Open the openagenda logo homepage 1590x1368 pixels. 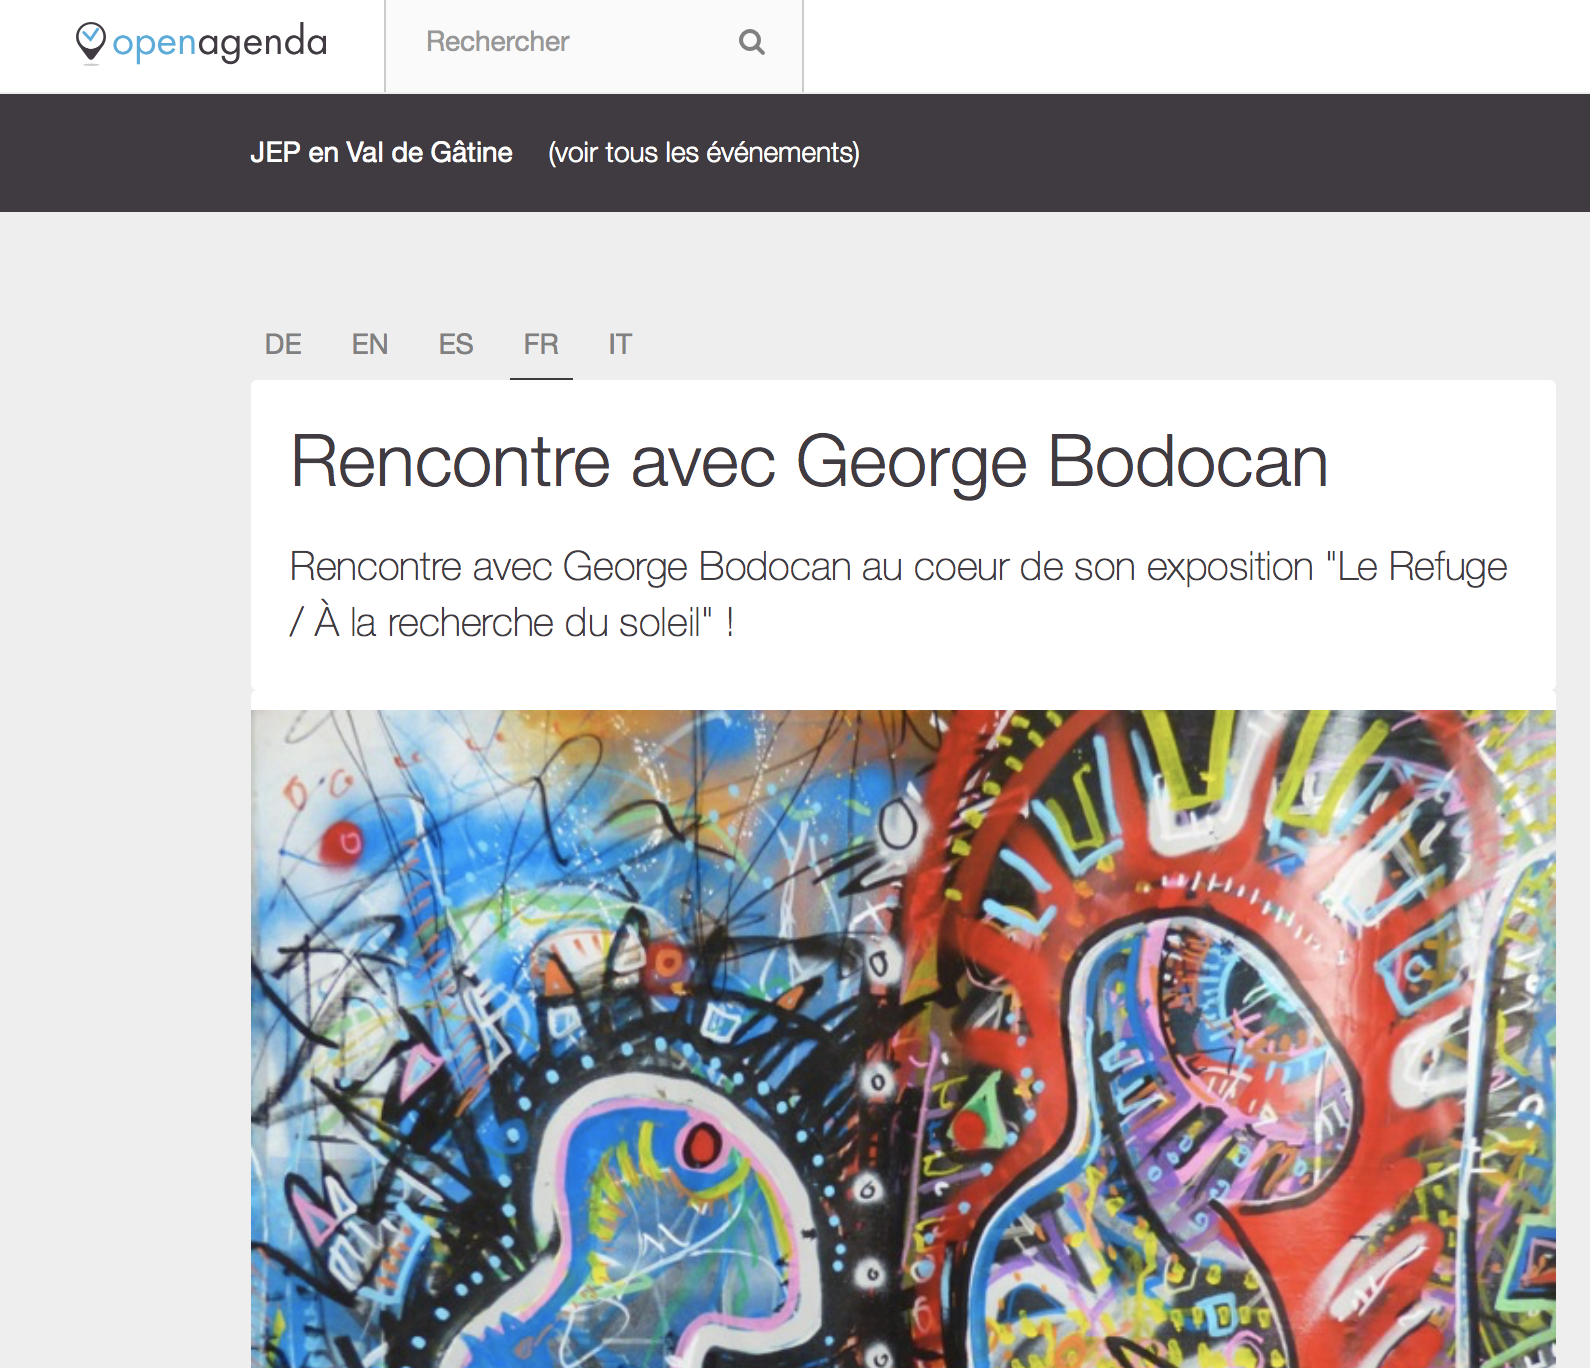click(201, 43)
